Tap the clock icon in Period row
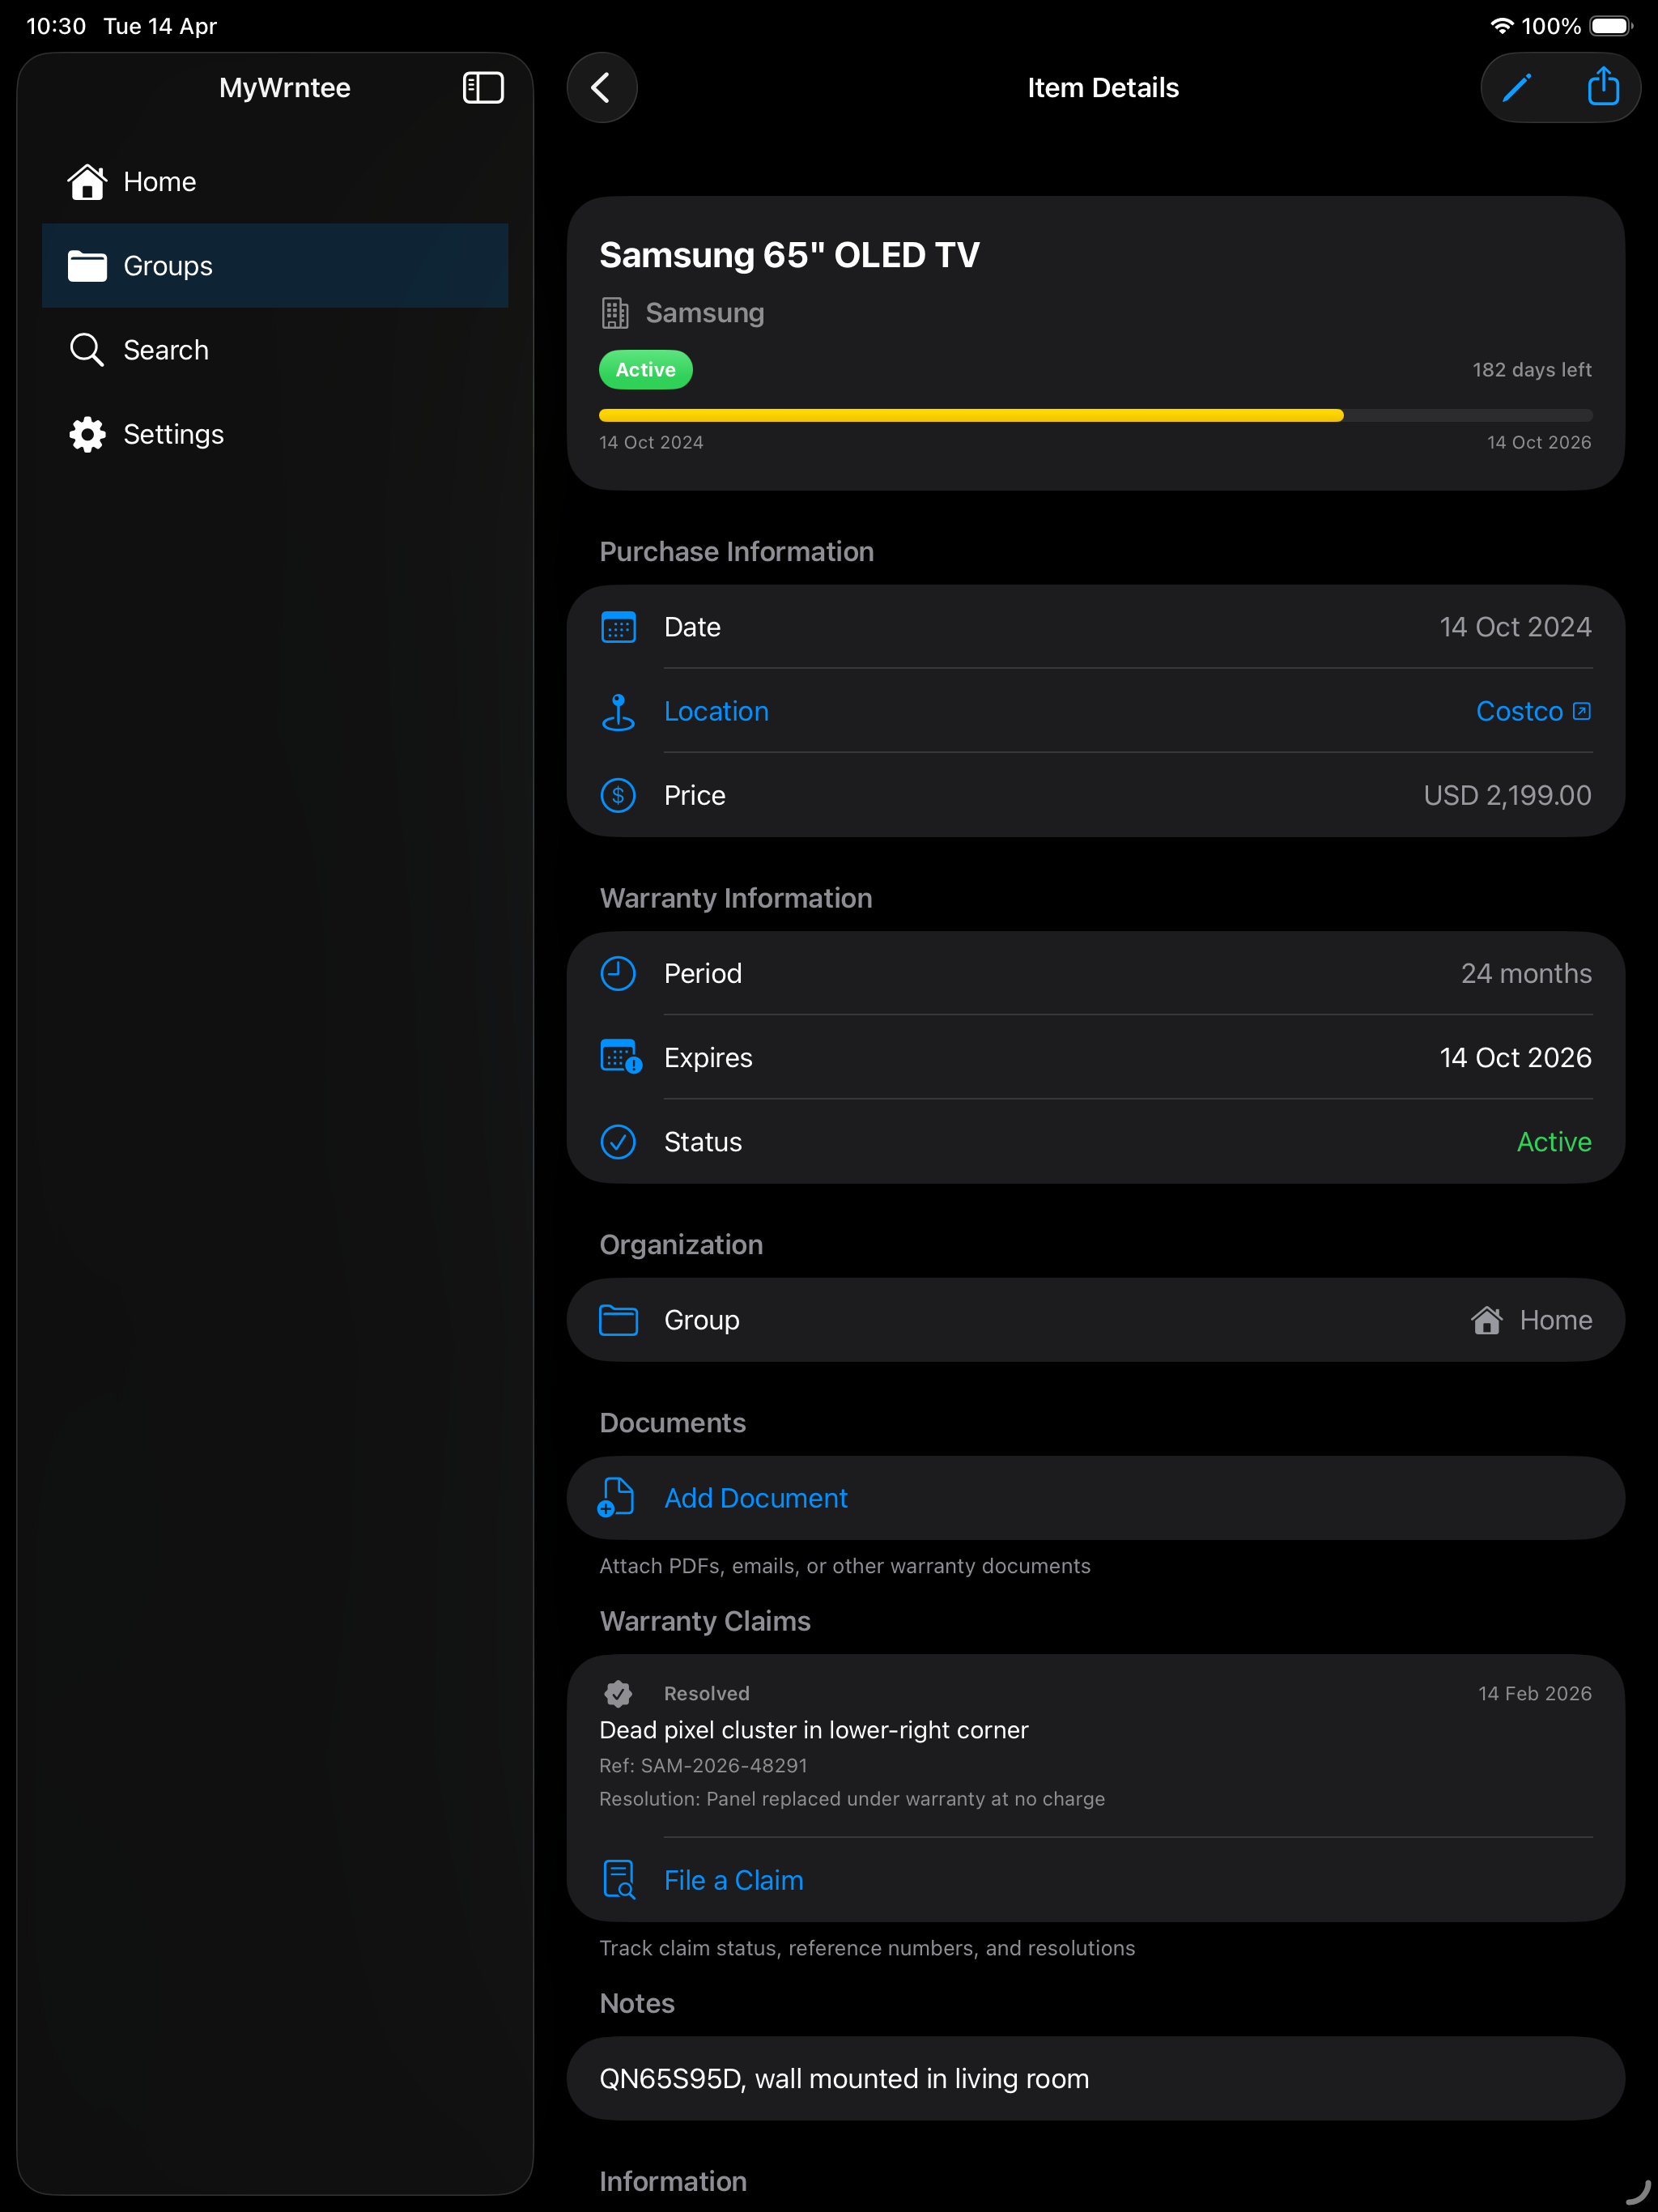The height and width of the screenshot is (2212, 1658). click(x=618, y=973)
